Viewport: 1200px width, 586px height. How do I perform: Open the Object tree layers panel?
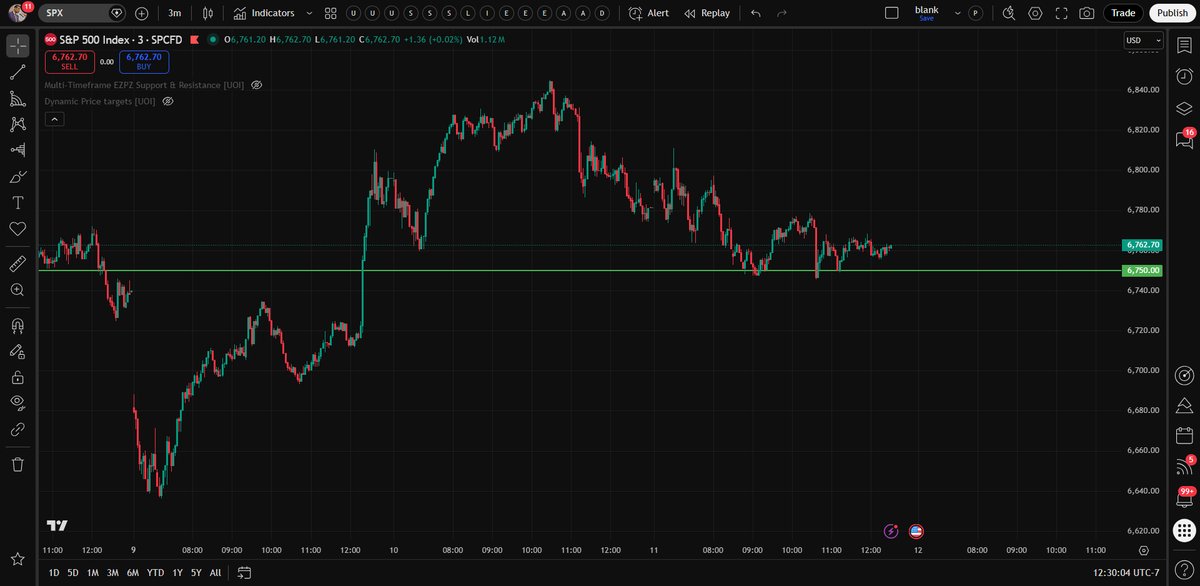[1184, 108]
